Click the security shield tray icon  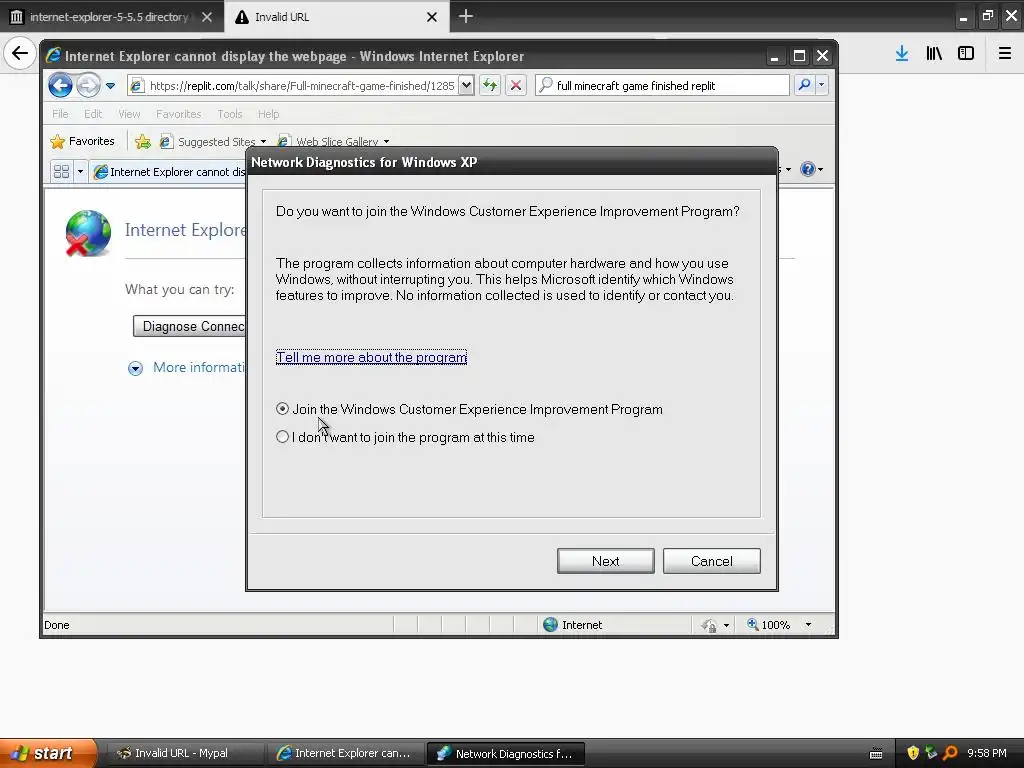913,753
